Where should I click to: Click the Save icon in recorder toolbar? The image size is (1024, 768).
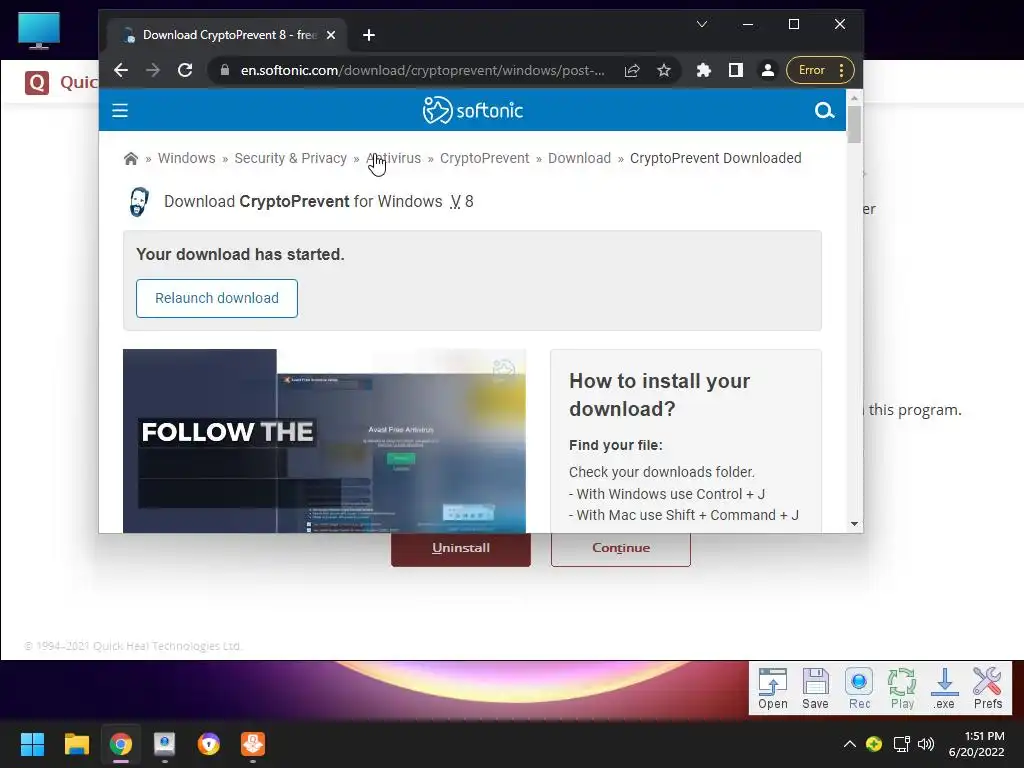pos(815,688)
